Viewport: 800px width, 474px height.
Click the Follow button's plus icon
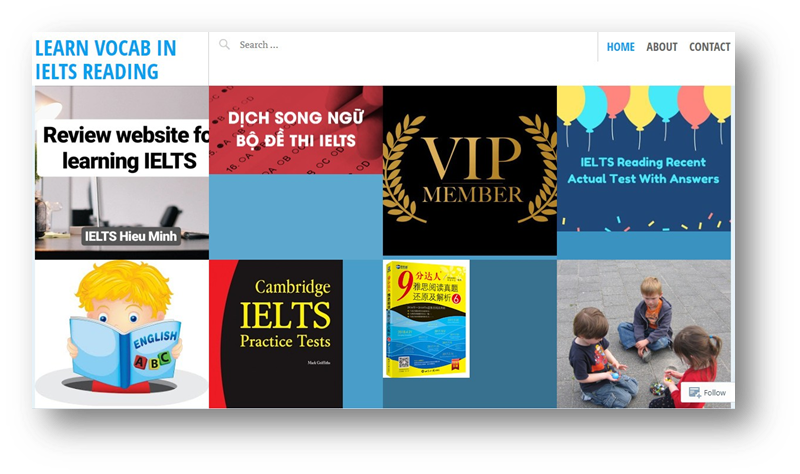pyautogui.click(x=694, y=392)
